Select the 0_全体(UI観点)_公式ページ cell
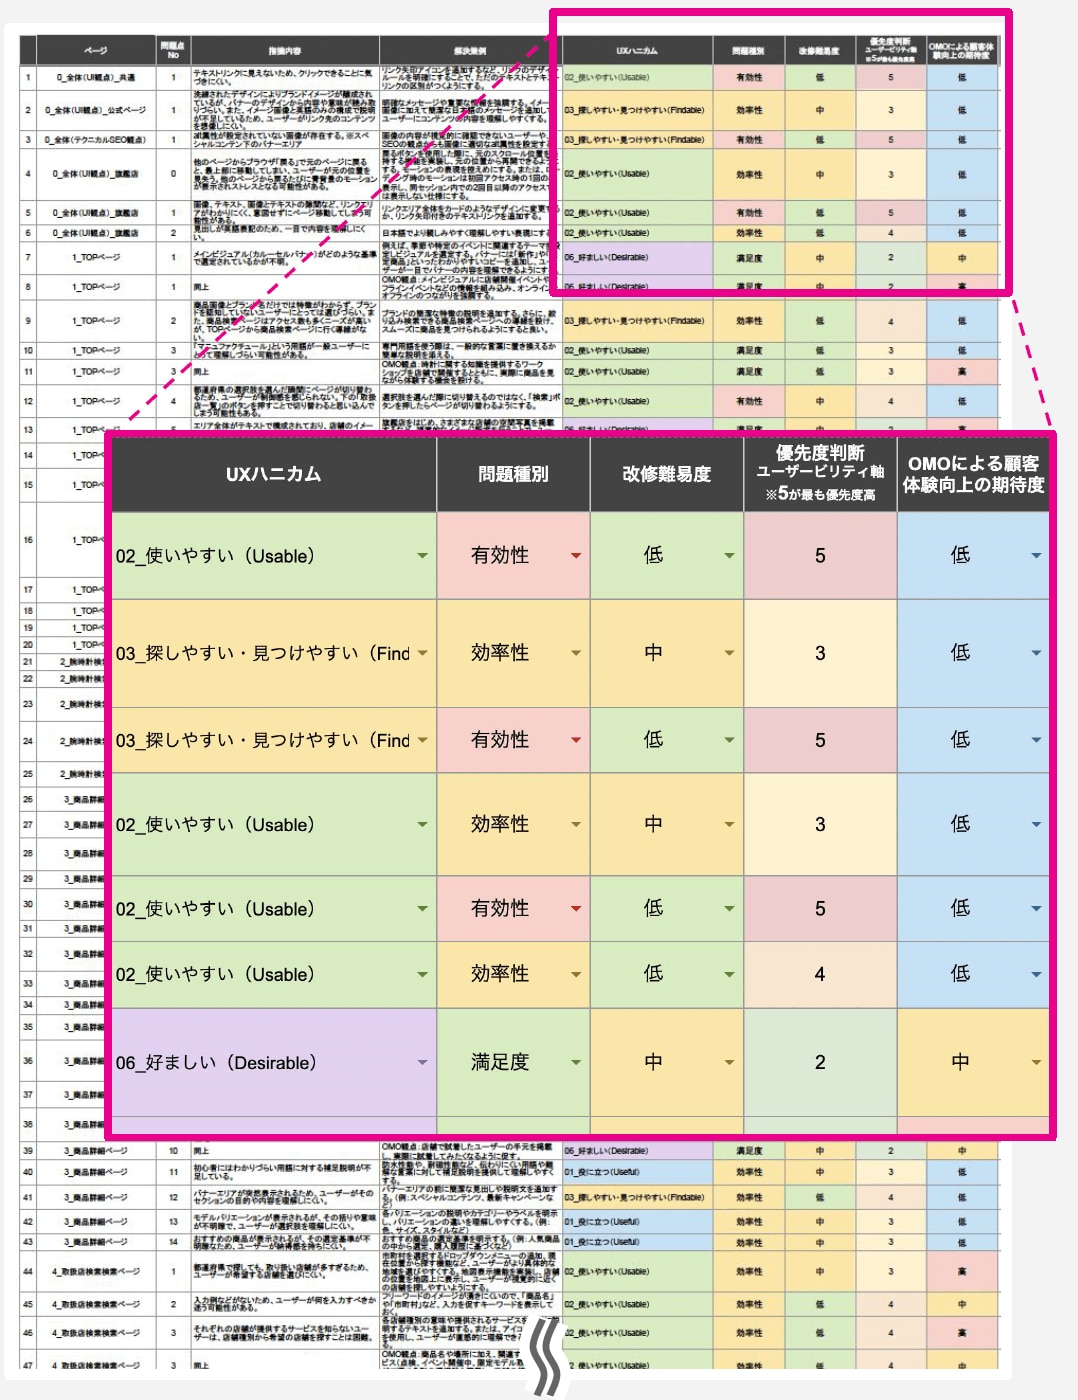 click(x=96, y=110)
